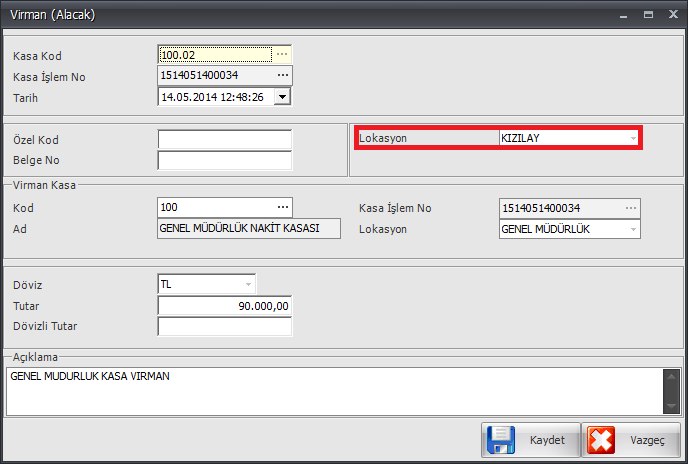Open ellipsis in Virman Kasa İşlem No field

click(x=631, y=208)
